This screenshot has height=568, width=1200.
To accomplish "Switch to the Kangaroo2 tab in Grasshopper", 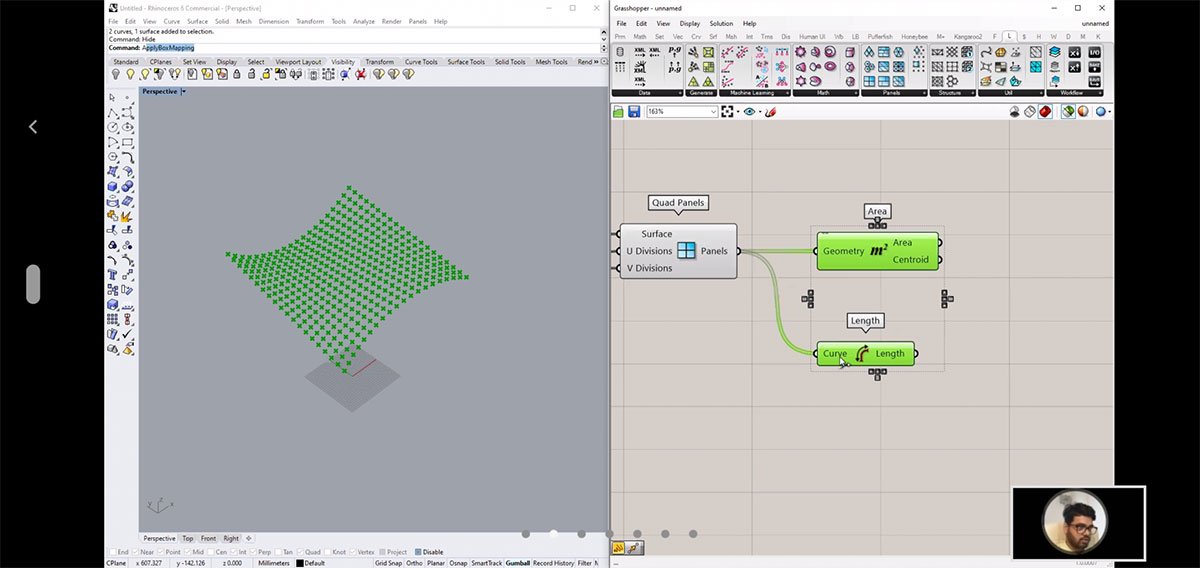I will pyautogui.click(x=967, y=36).
